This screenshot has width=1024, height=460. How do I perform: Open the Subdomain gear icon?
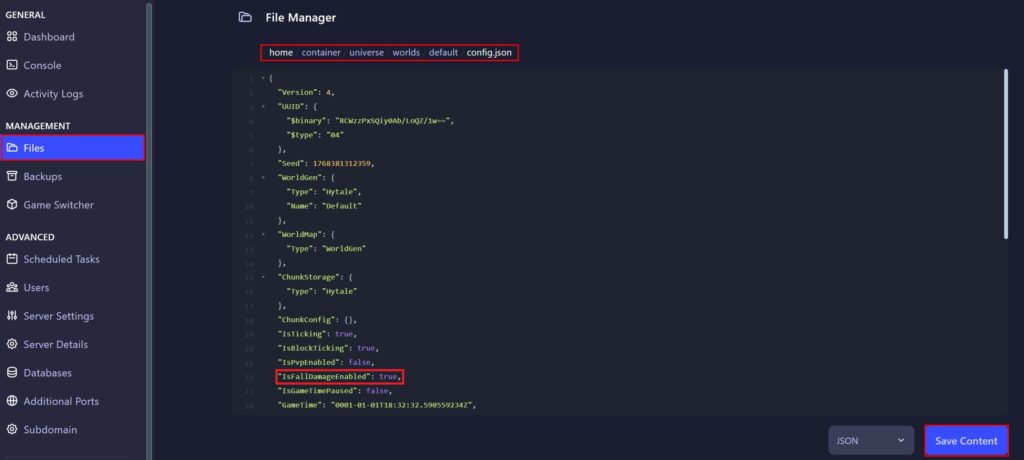[x=12, y=430]
